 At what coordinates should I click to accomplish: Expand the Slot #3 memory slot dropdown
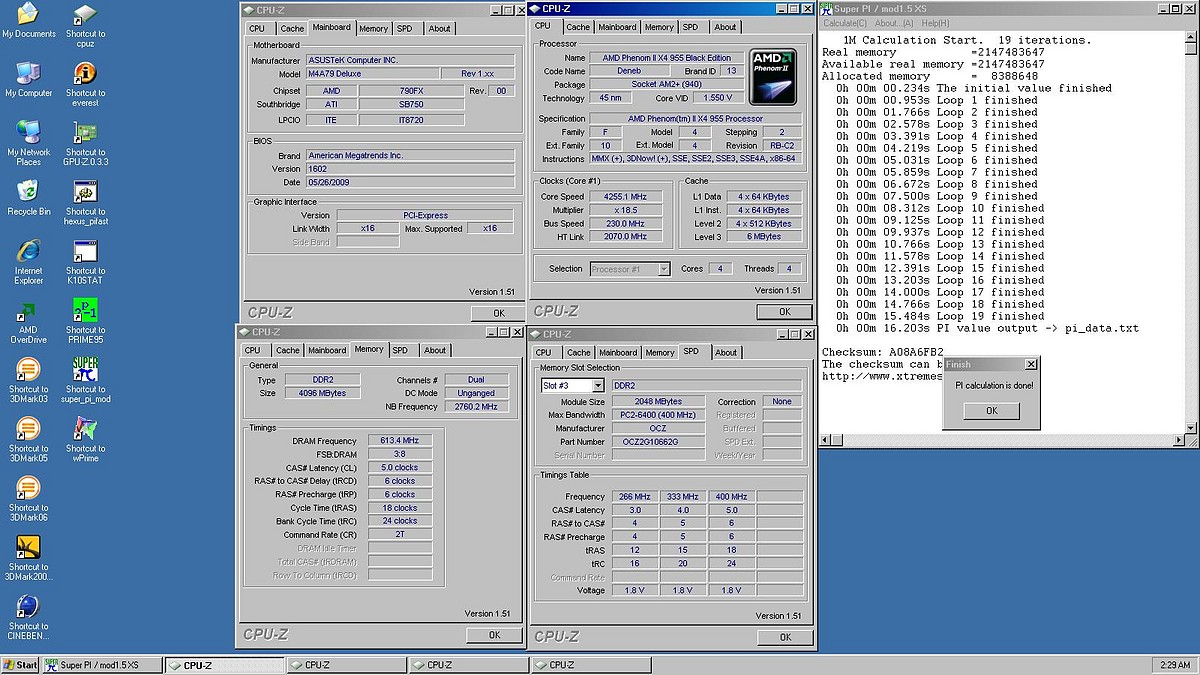tap(598, 385)
